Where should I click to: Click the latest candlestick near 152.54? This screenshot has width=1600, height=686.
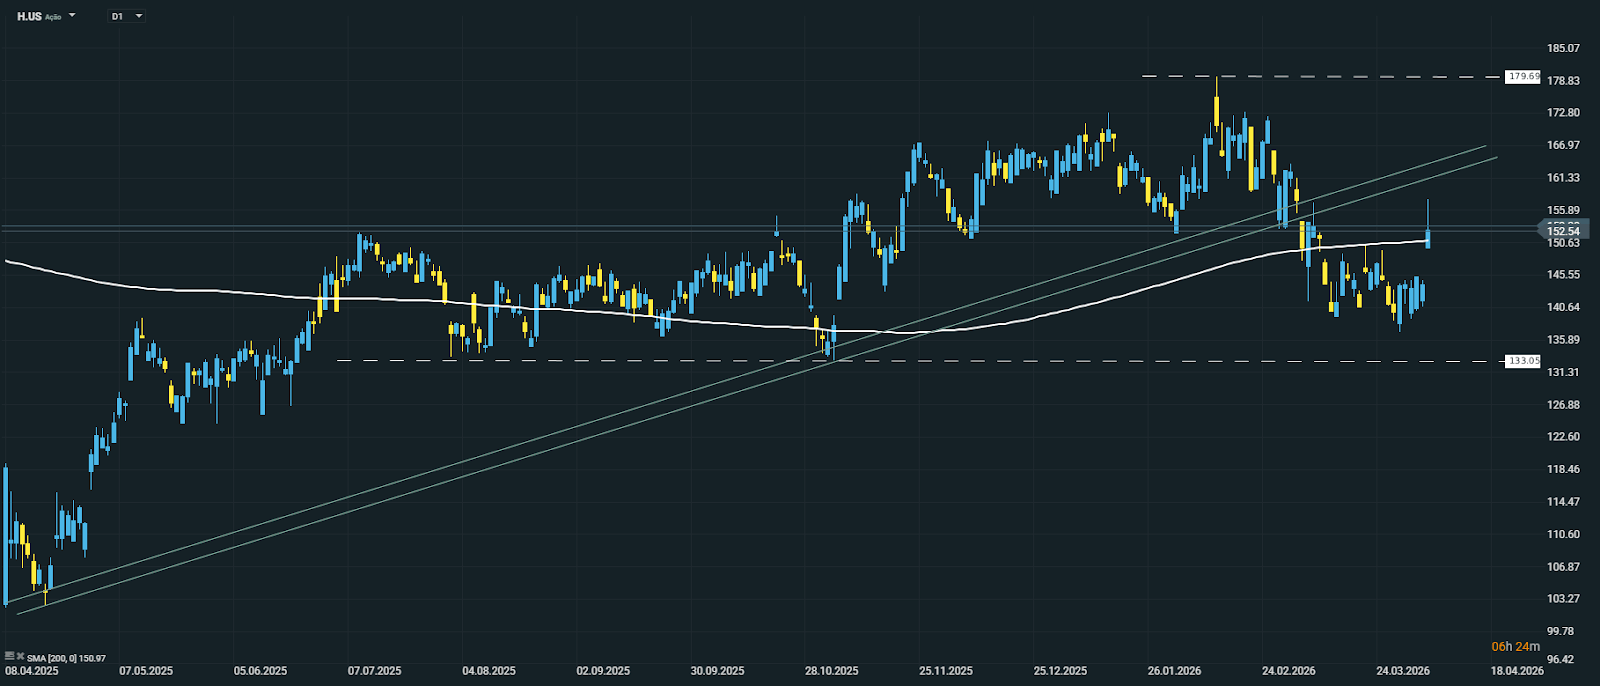point(1429,237)
